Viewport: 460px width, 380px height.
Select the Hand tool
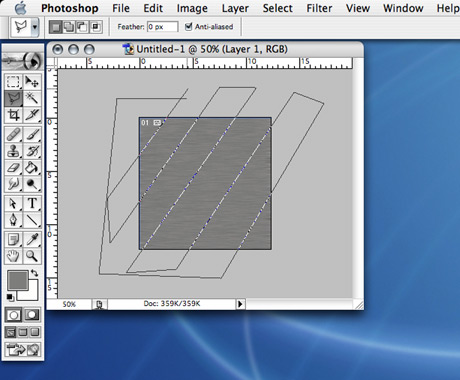tap(14, 256)
